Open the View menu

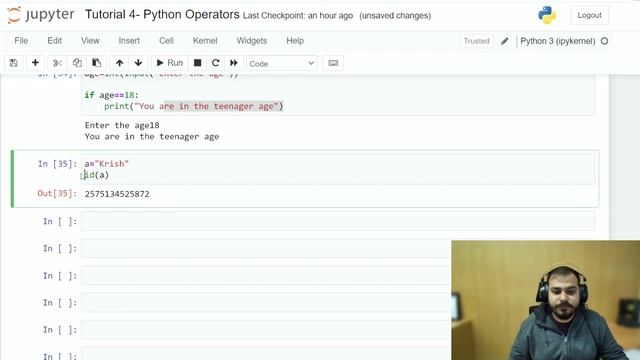pos(90,41)
